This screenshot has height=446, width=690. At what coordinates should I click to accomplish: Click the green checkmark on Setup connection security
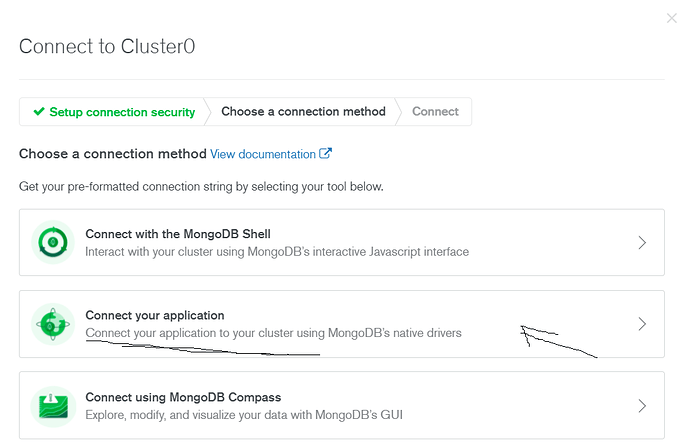tap(38, 112)
